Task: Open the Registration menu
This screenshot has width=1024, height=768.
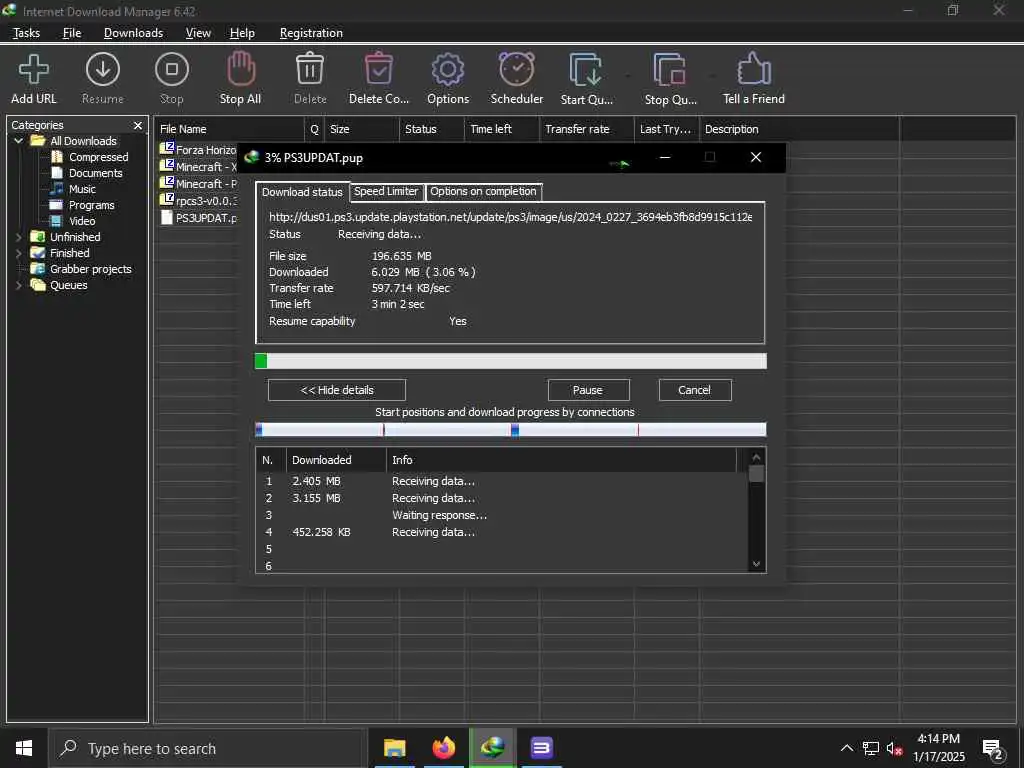Action: (x=311, y=33)
